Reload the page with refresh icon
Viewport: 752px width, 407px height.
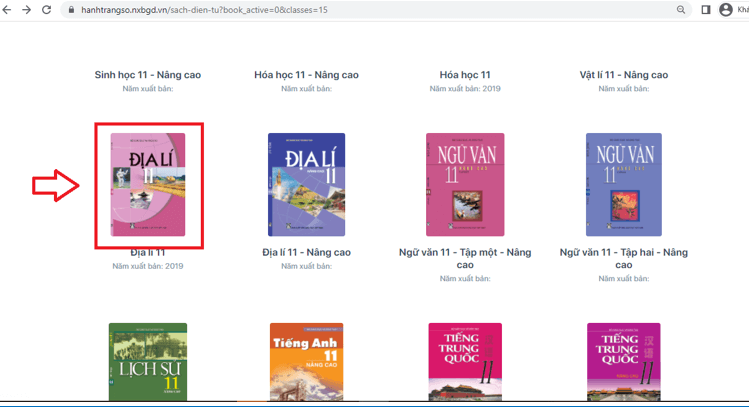point(46,10)
